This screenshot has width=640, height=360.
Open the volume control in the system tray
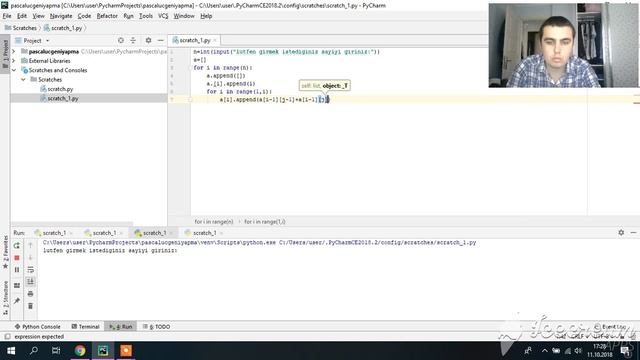578,351
